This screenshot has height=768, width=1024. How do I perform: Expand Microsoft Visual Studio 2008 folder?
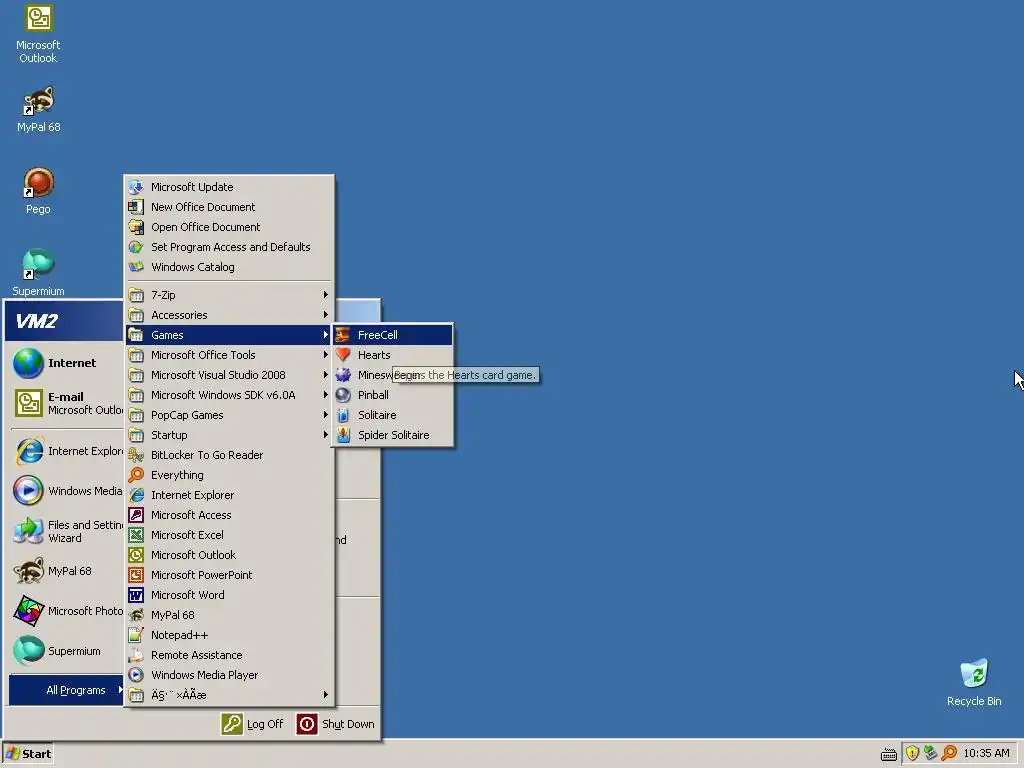(x=229, y=375)
